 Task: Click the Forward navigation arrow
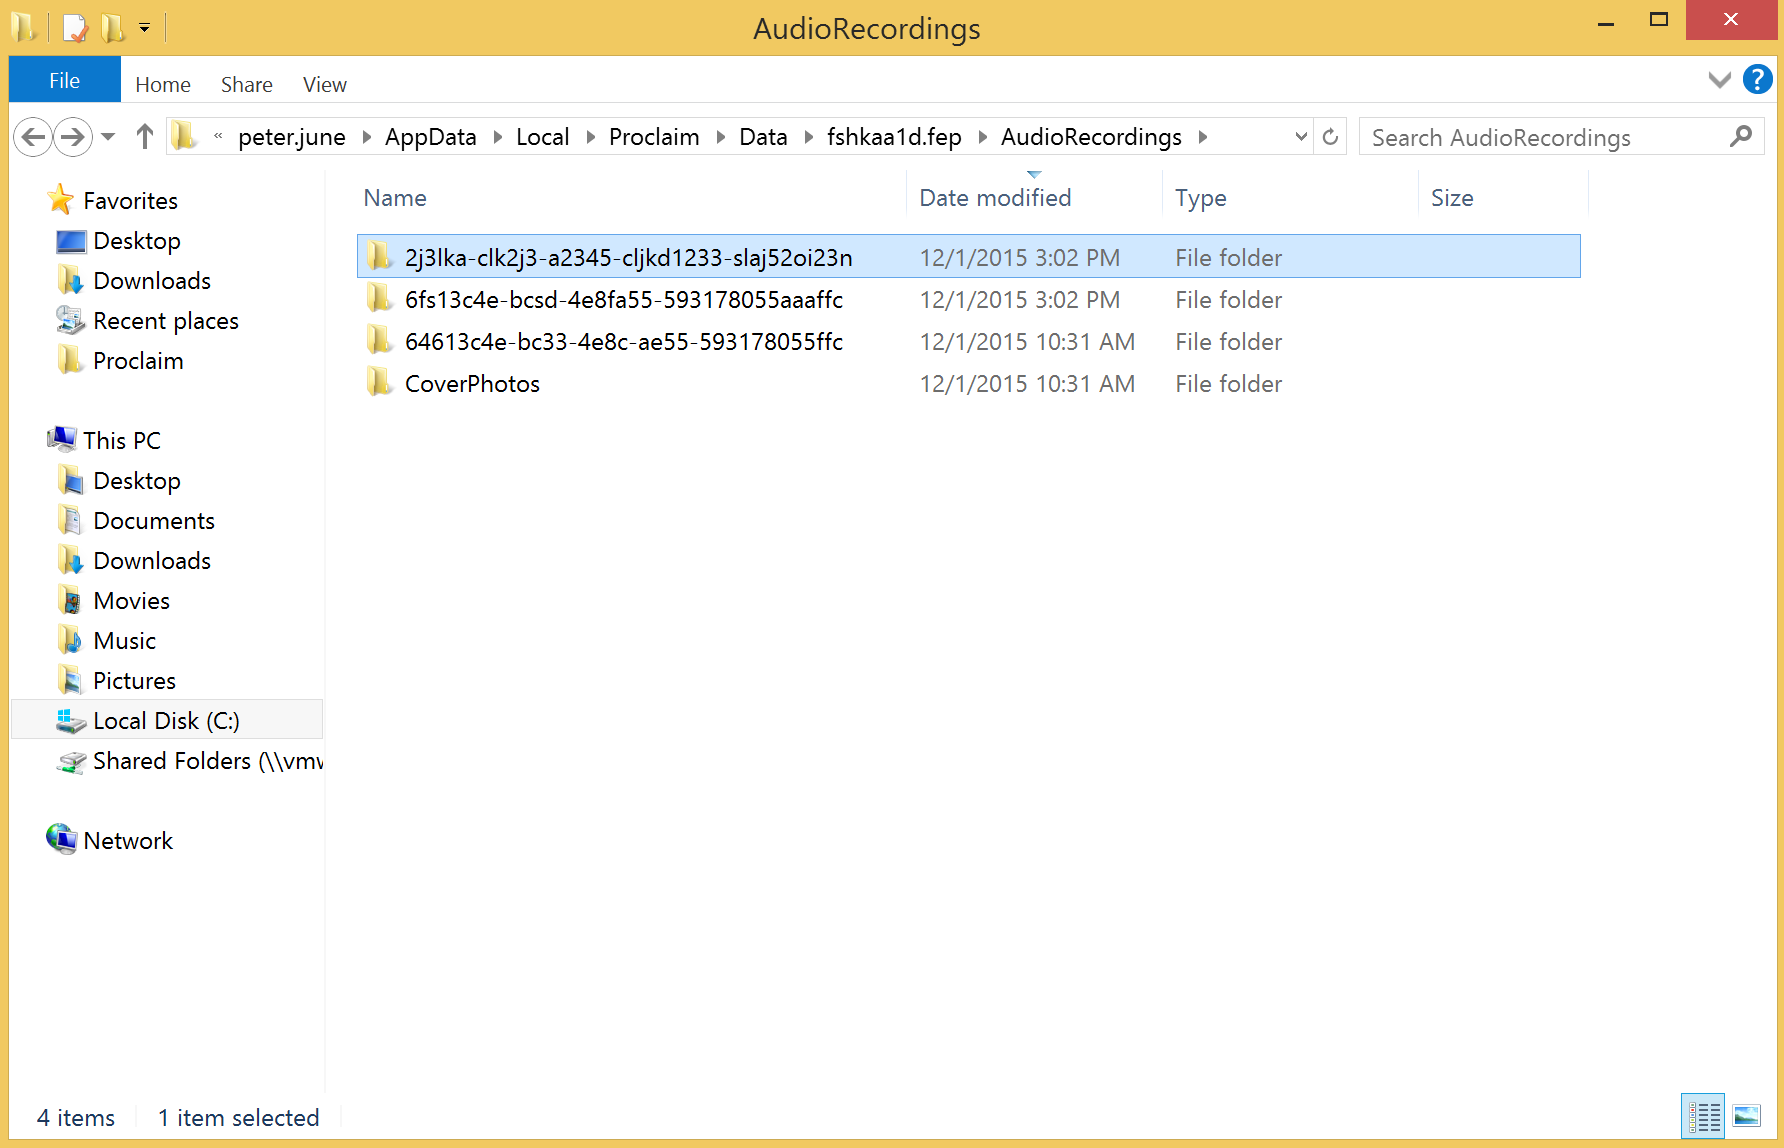click(73, 136)
